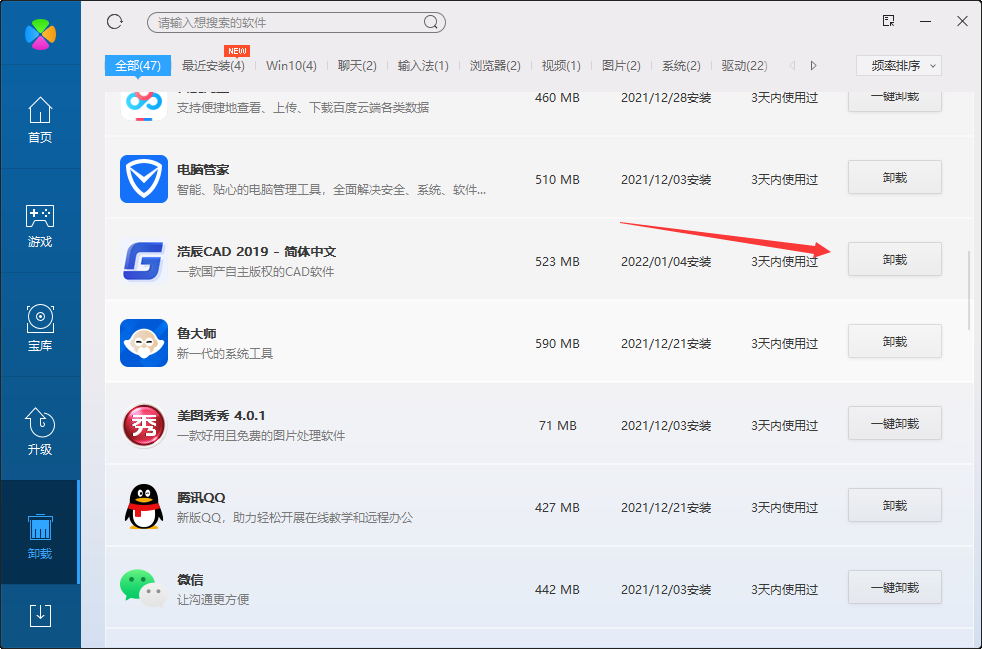The height and width of the screenshot is (649, 982).
Task: Select the 全部(47) tab
Action: pyautogui.click(x=138, y=65)
